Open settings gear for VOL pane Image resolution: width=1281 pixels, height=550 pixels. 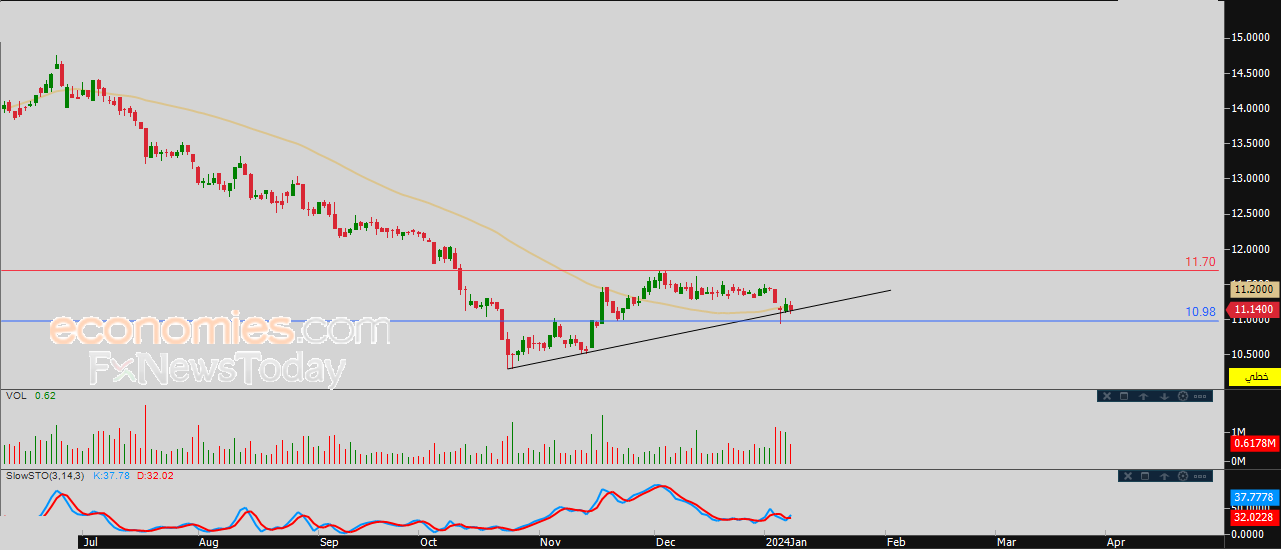(1183, 396)
